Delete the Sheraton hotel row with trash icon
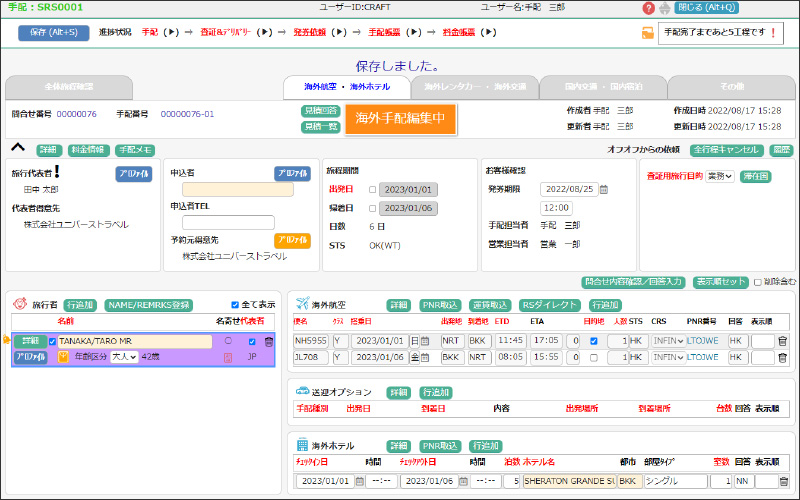The image size is (800, 500). click(782, 481)
